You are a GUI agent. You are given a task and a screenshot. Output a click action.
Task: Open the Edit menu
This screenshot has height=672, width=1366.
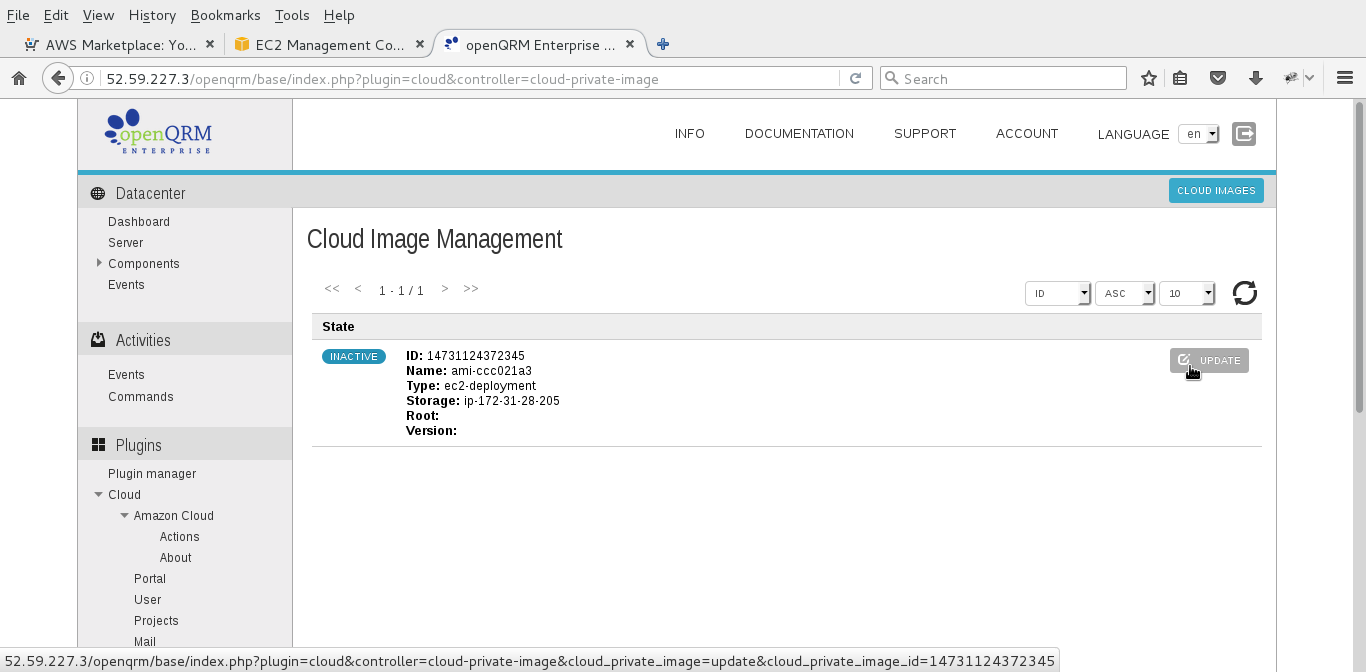(x=55, y=15)
